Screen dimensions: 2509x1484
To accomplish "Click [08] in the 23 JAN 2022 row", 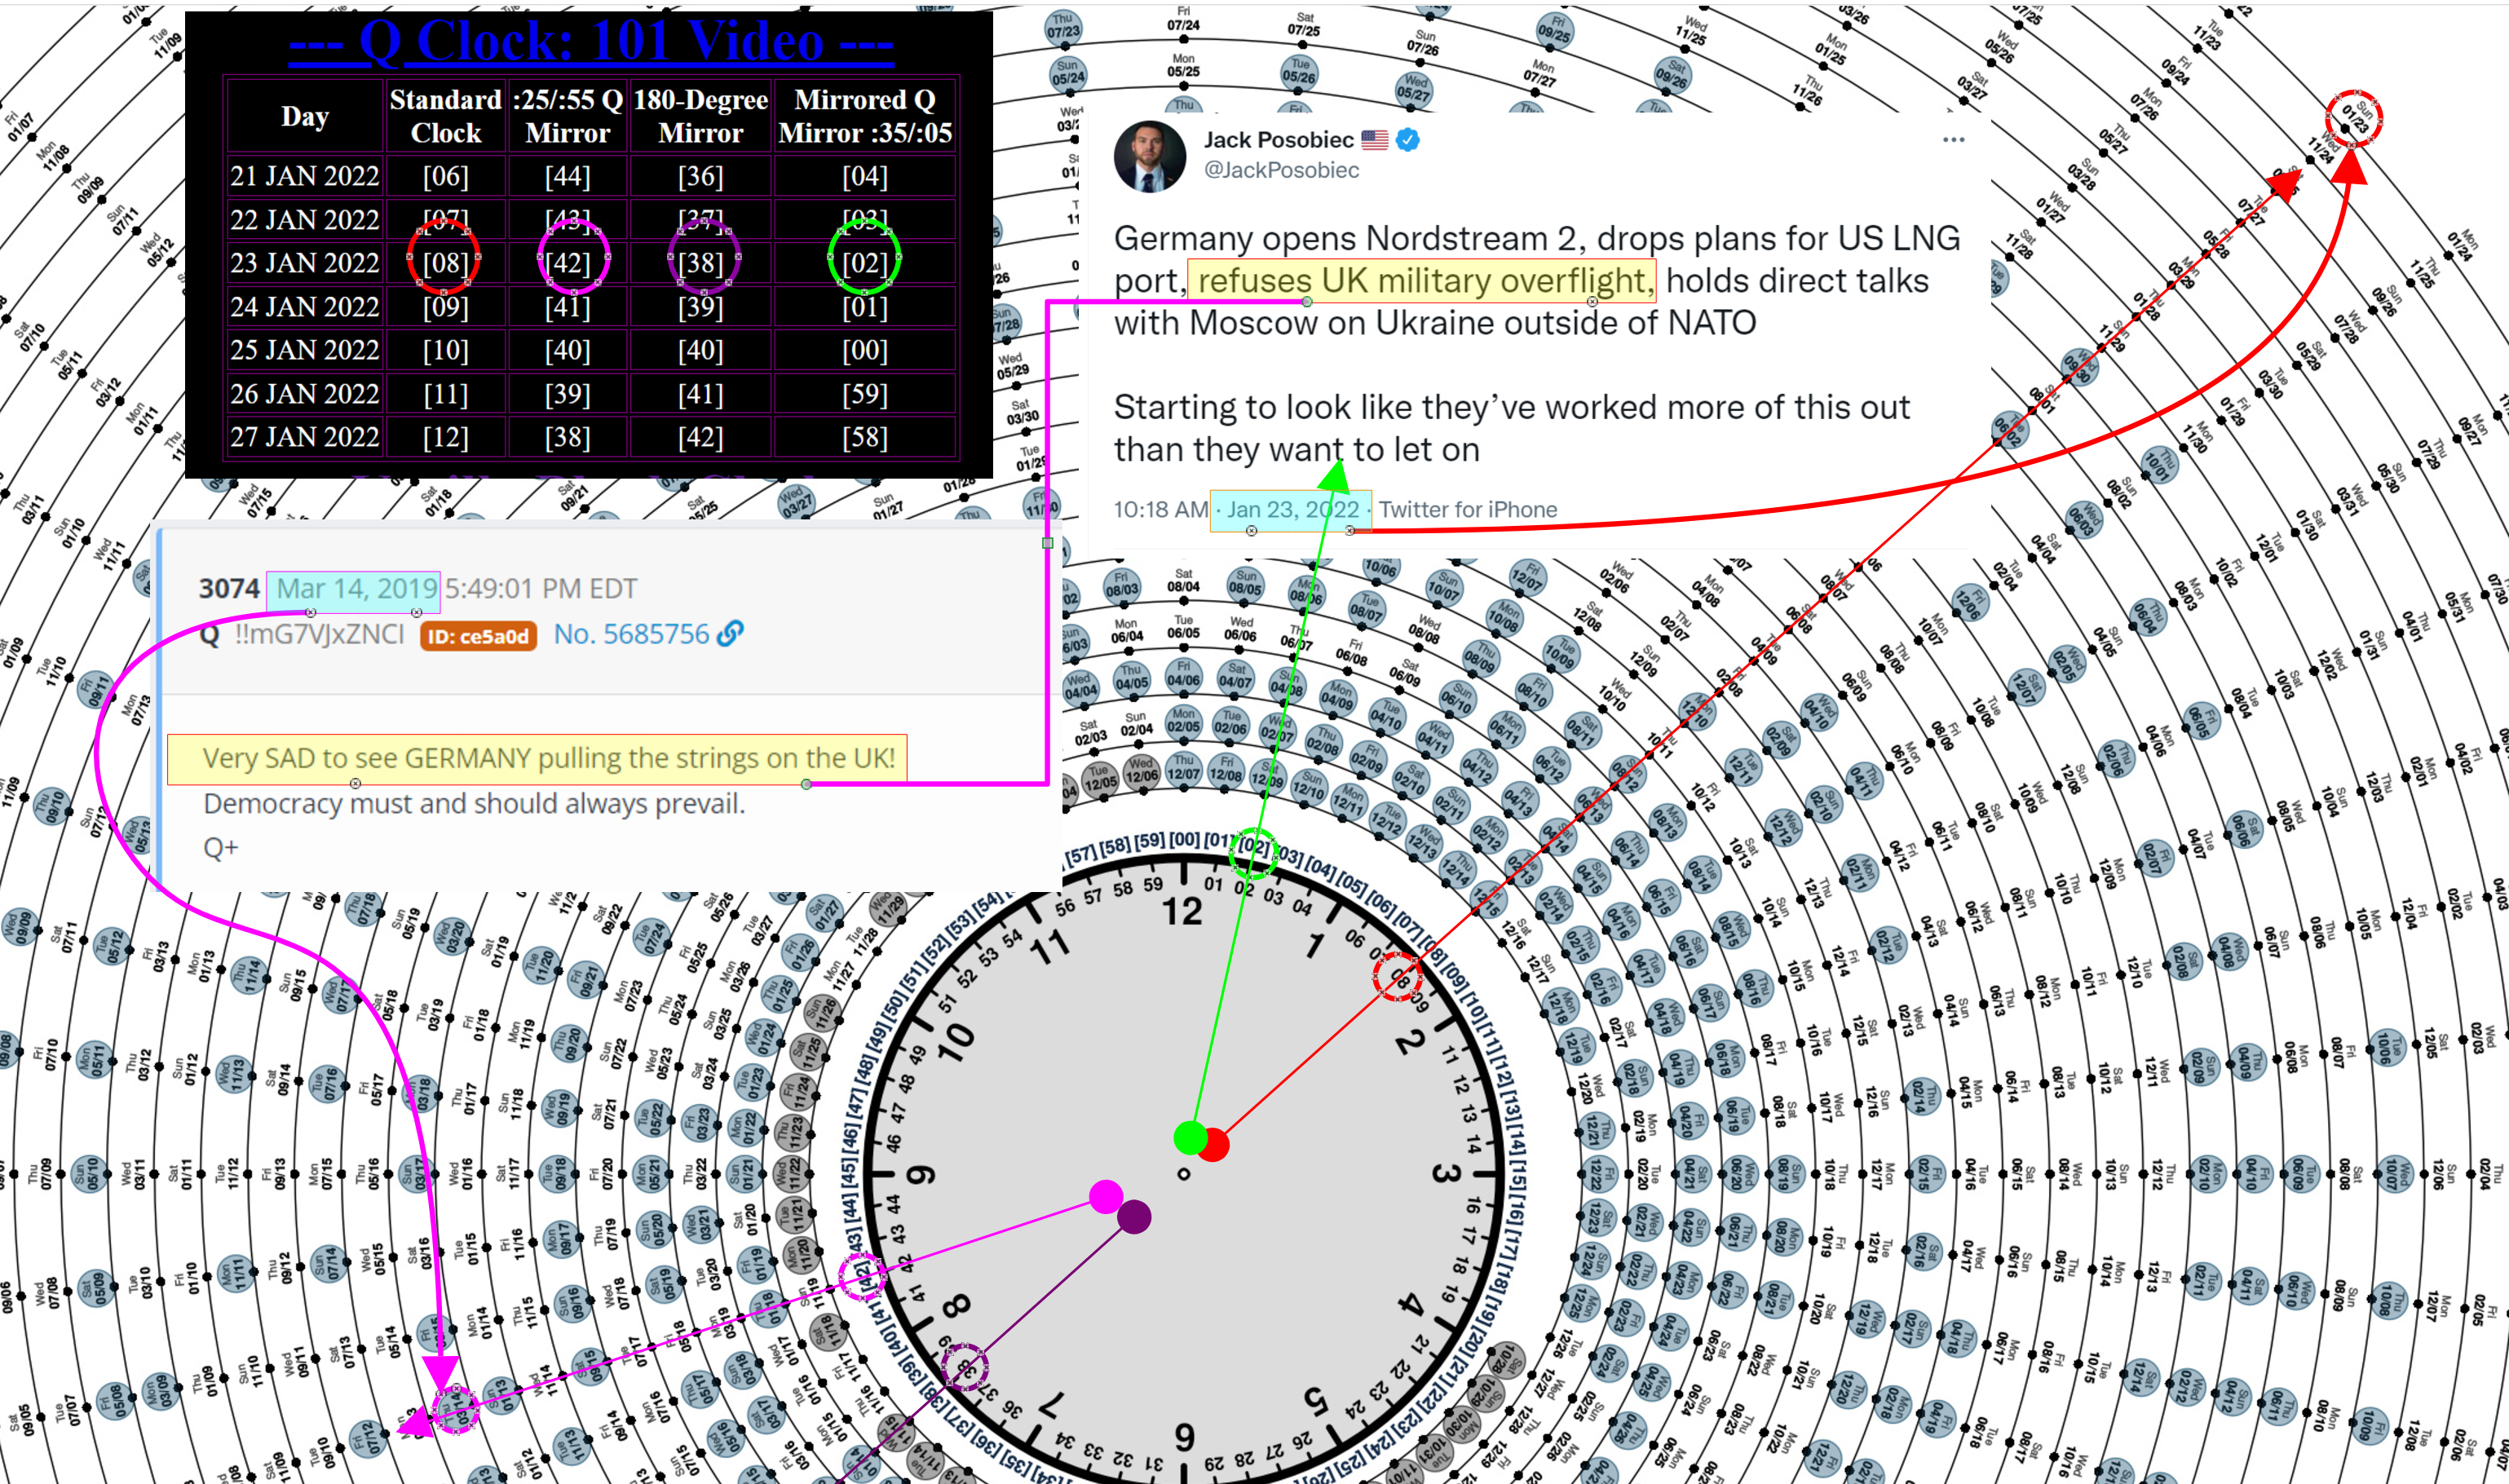I will click(x=445, y=263).
